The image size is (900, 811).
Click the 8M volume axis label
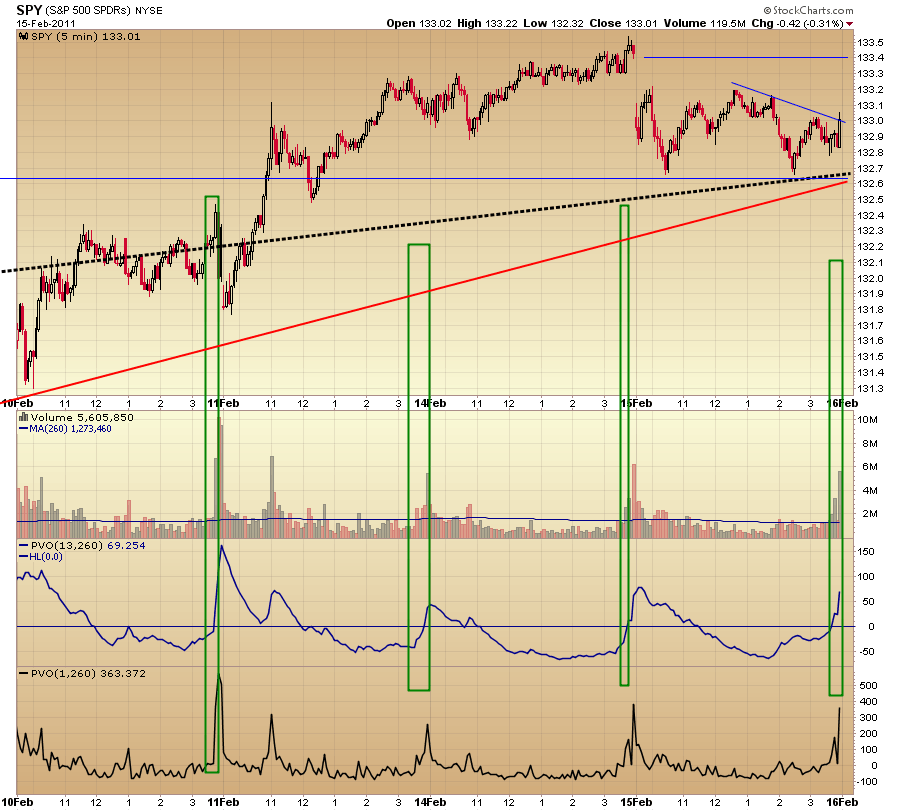[870, 444]
